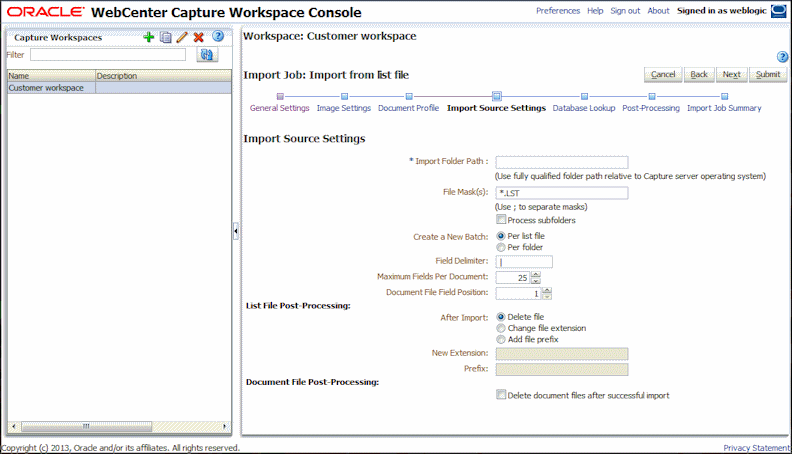Open Capture Workspaces panel help icon
This screenshot has width=792, height=454.
click(x=218, y=36)
